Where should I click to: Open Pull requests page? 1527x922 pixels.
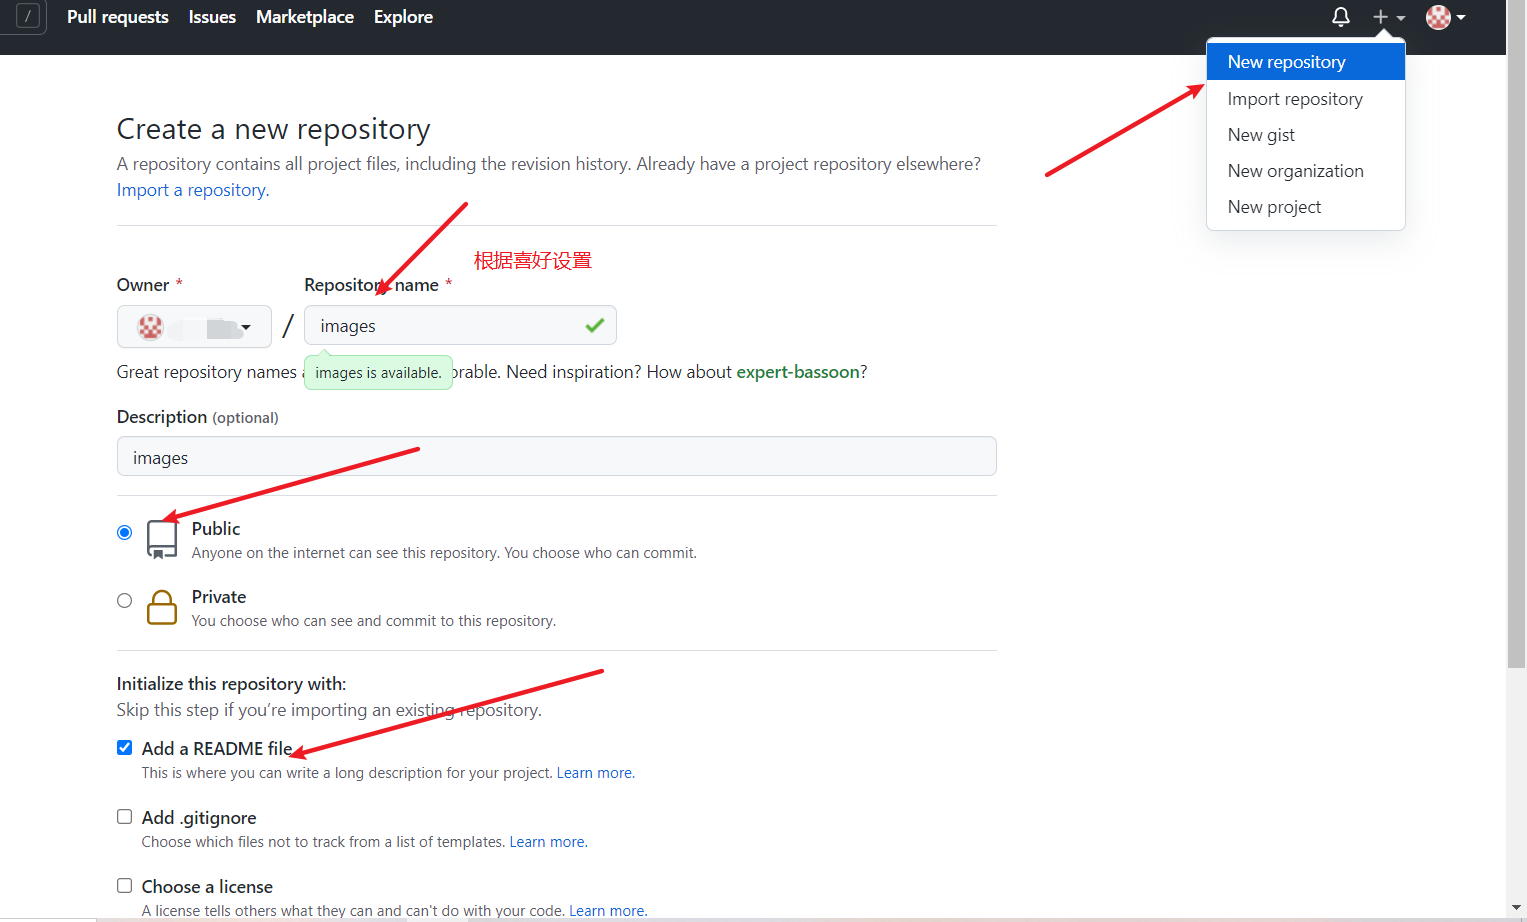point(118,17)
